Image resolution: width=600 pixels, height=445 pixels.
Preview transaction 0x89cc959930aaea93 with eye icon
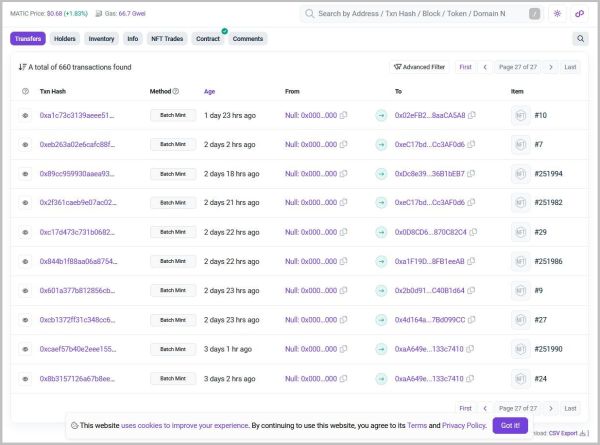tap(25, 174)
